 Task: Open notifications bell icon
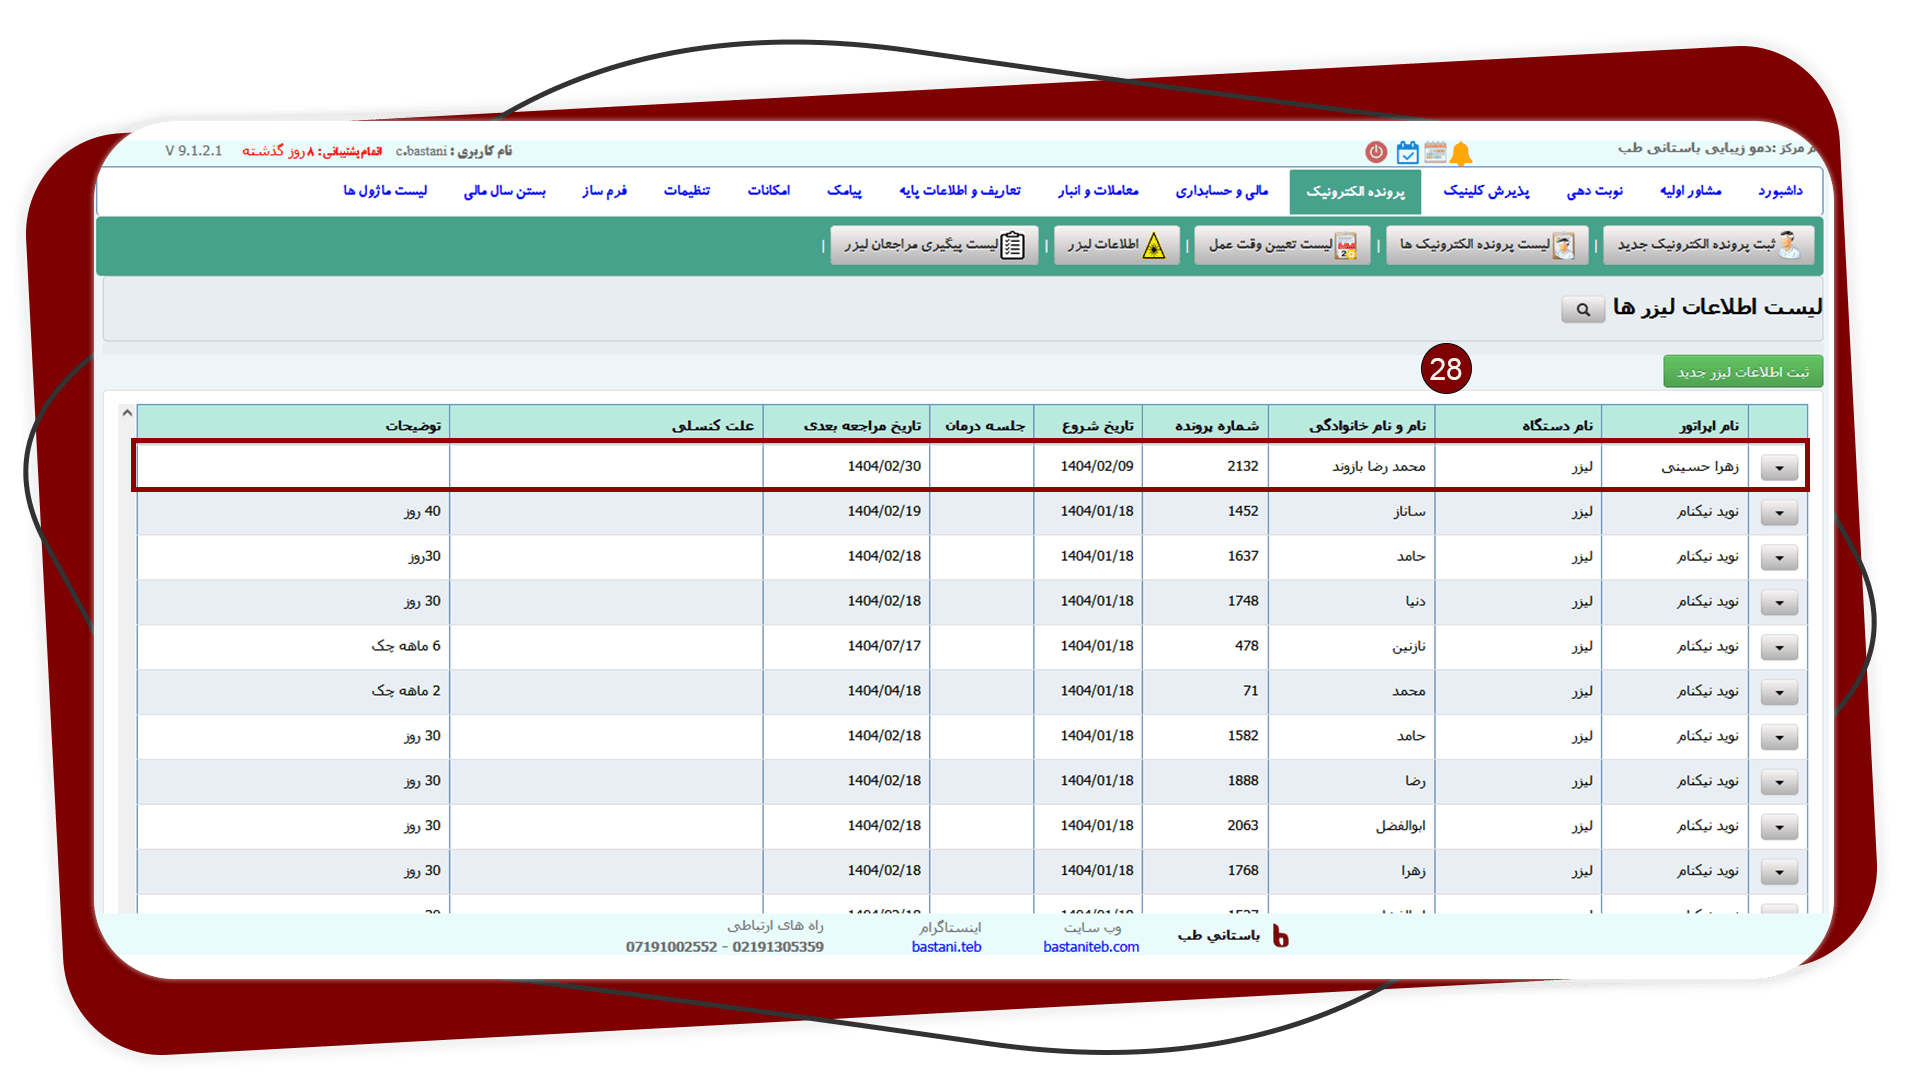coord(1461,153)
